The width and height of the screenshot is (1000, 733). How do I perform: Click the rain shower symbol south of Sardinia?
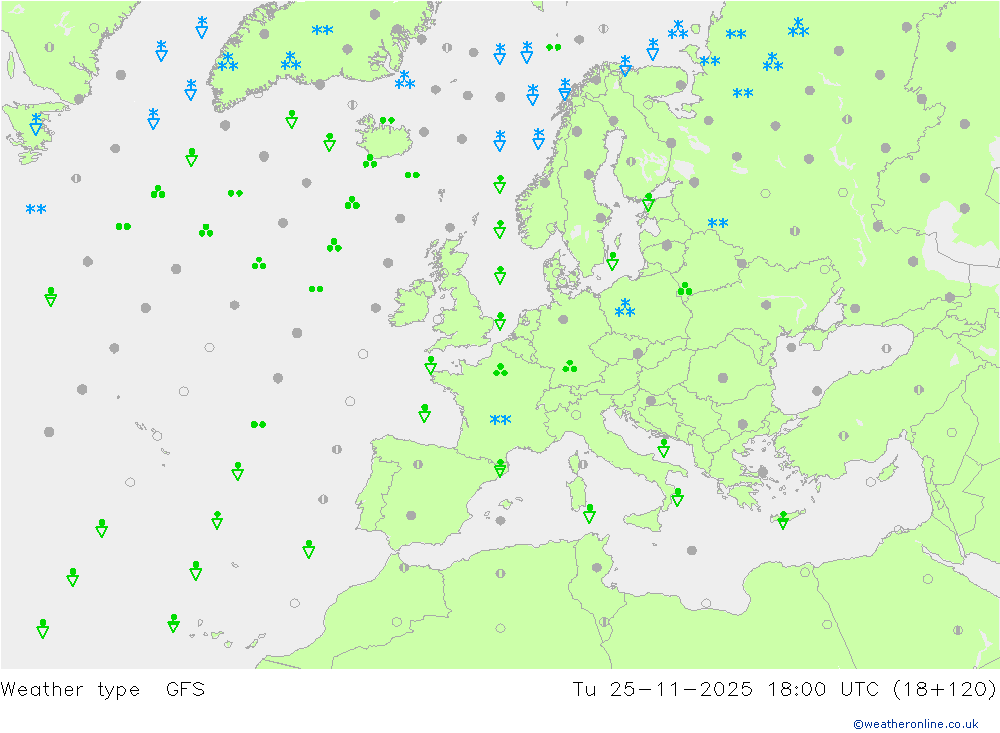590,514
